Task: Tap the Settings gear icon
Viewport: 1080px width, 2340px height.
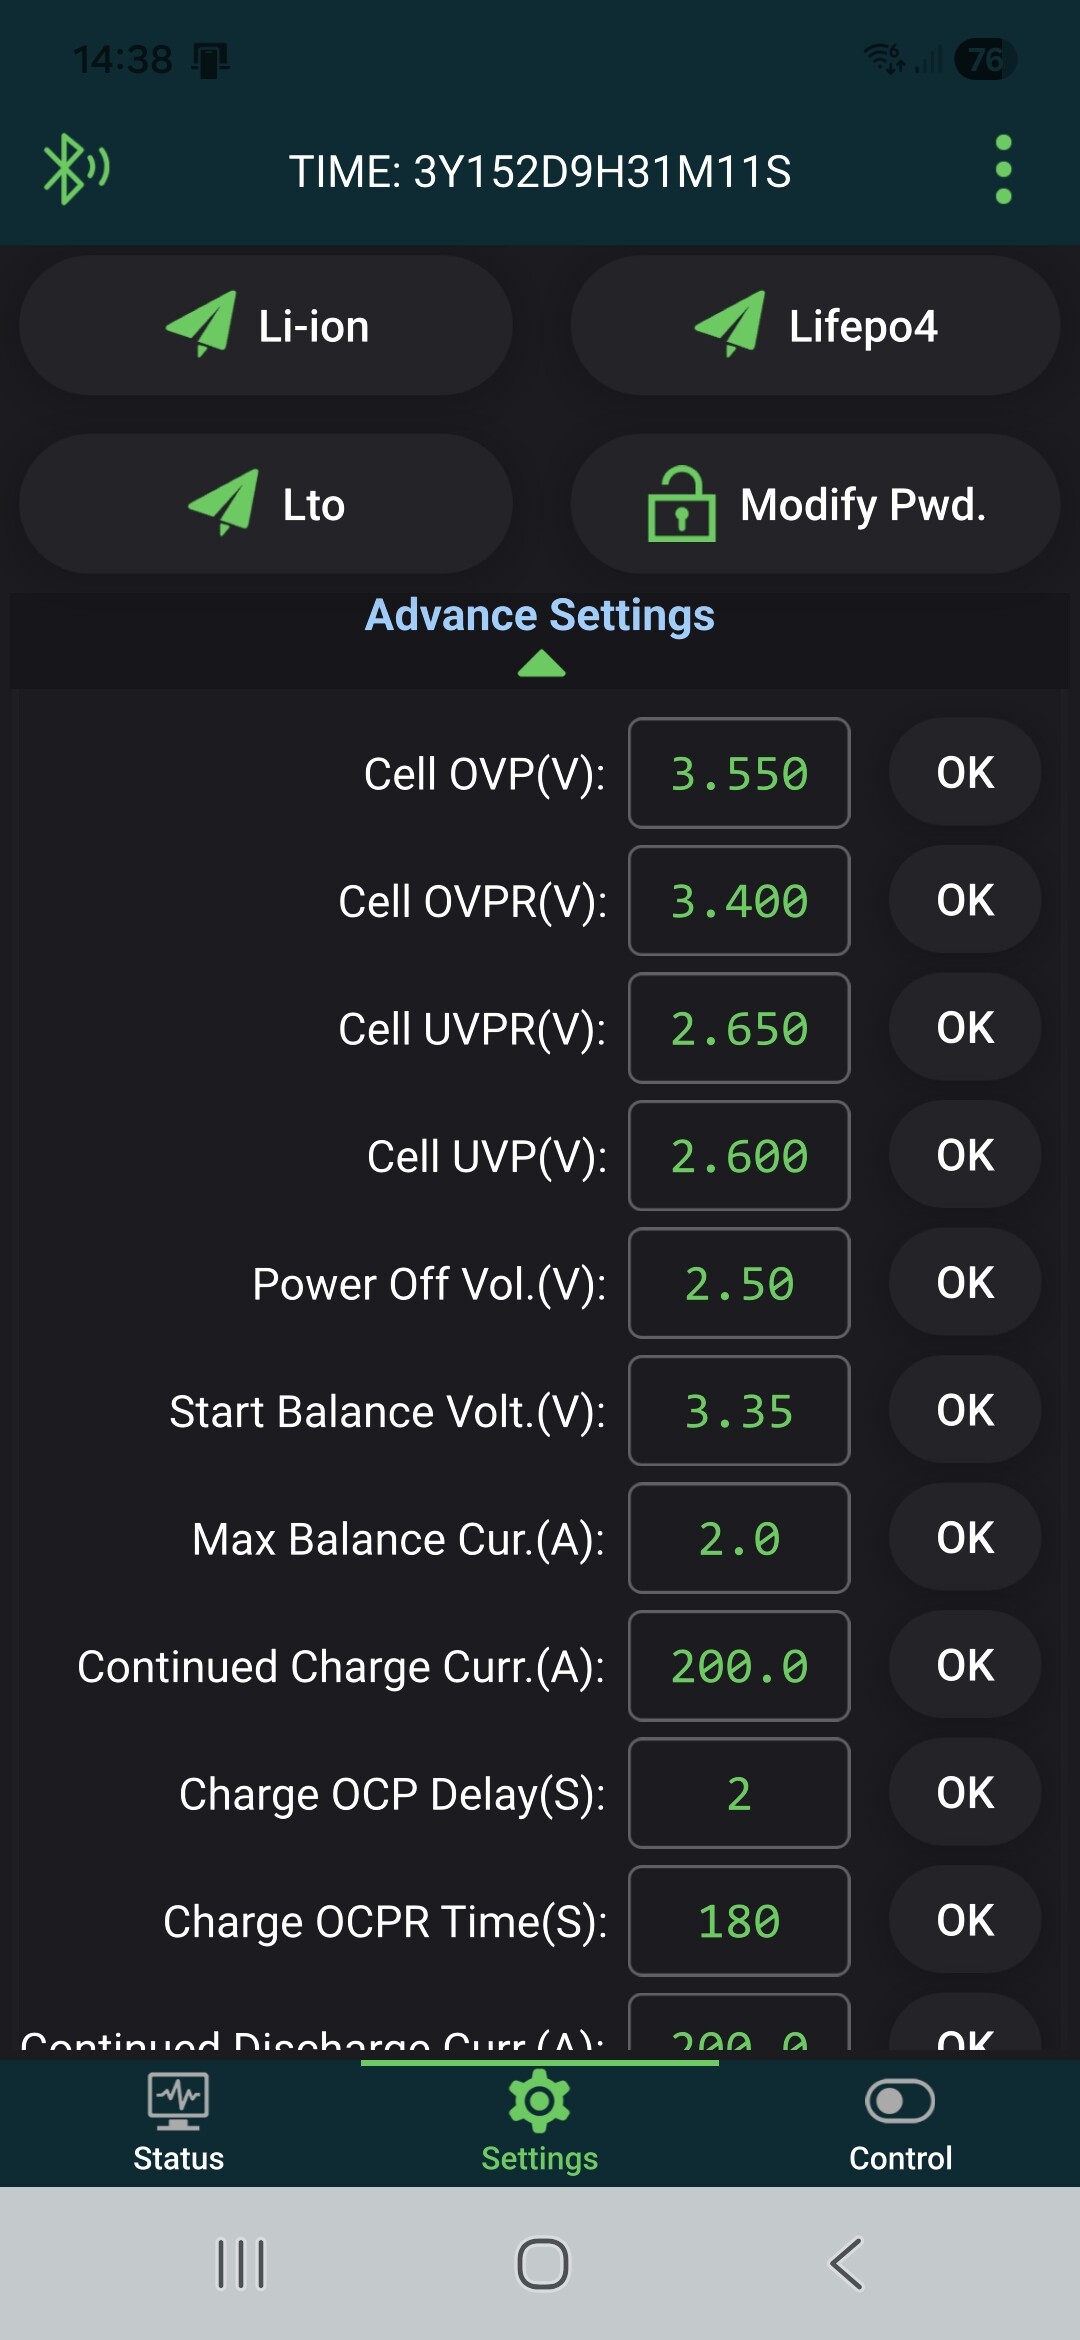Action: tap(539, 2101)
